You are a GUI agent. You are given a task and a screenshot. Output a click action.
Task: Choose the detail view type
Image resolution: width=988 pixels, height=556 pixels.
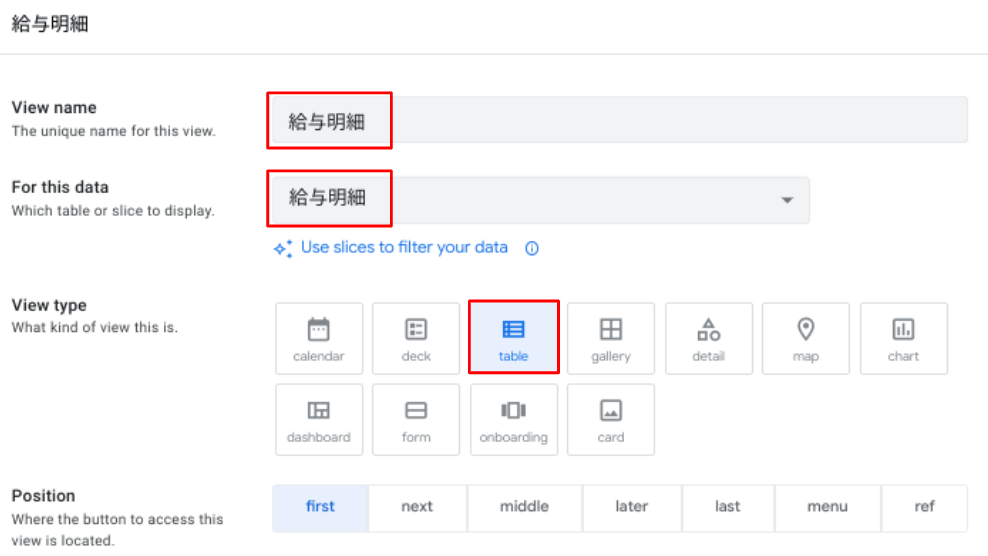pyautogui.click(x=708, y=339)
